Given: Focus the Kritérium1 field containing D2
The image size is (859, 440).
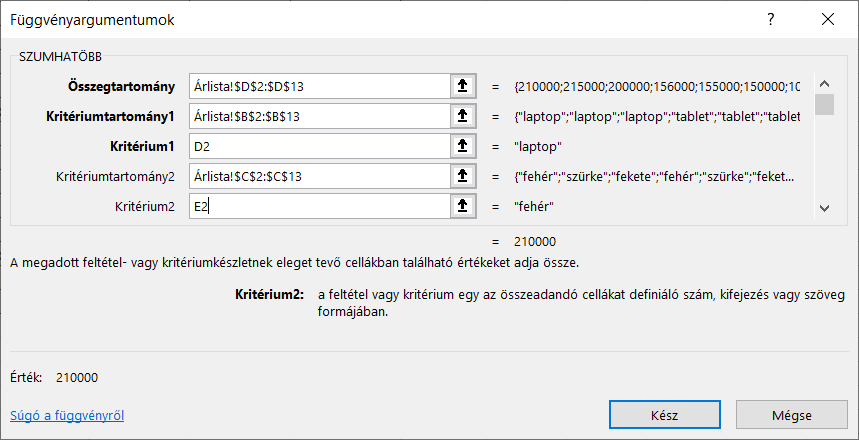Looking at the screenshot, I should tap(318, 146).
